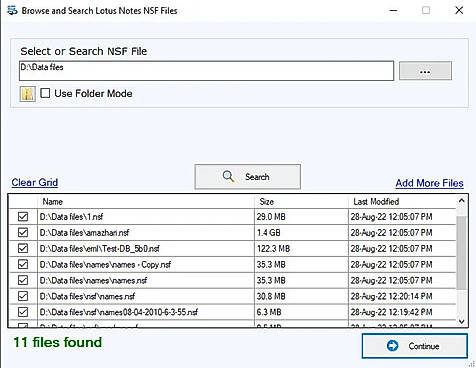The height and width of the screenshot is (368, 476).
Task: Minimize the Browse and Search window
Action: [x=393, y=10]
